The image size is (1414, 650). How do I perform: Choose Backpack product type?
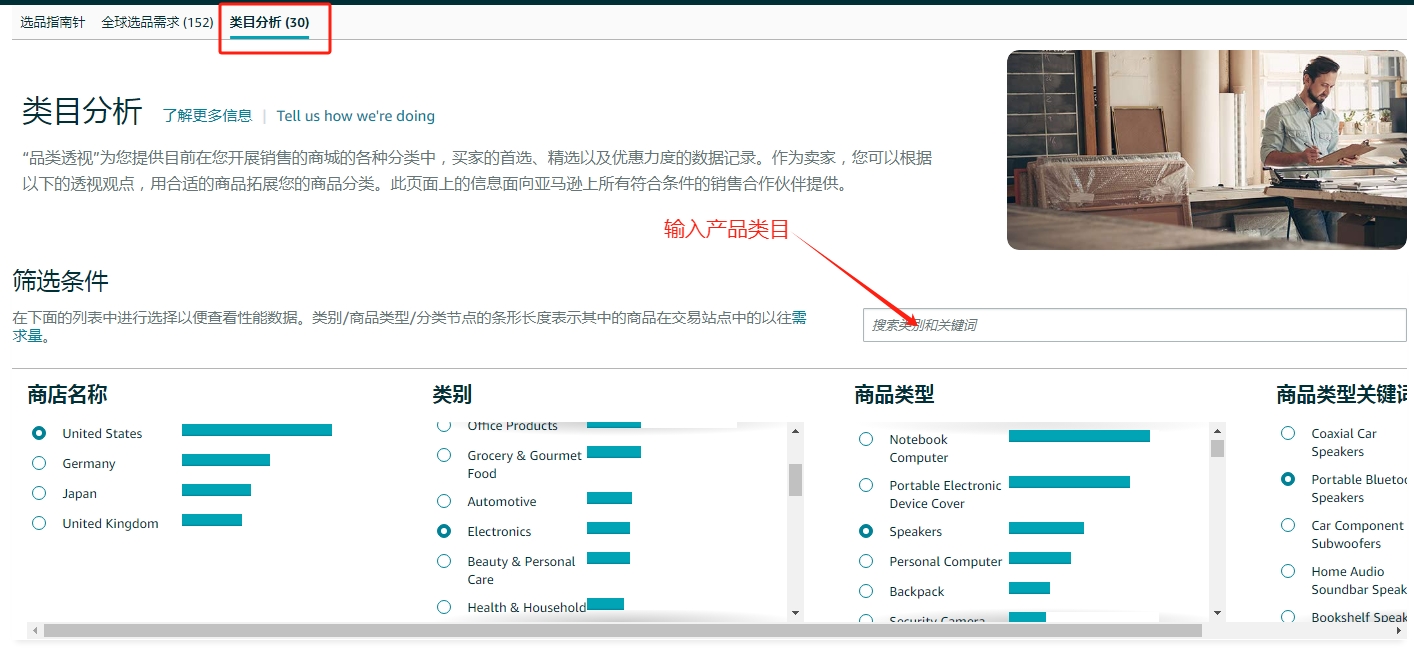(x=866, y=591)
